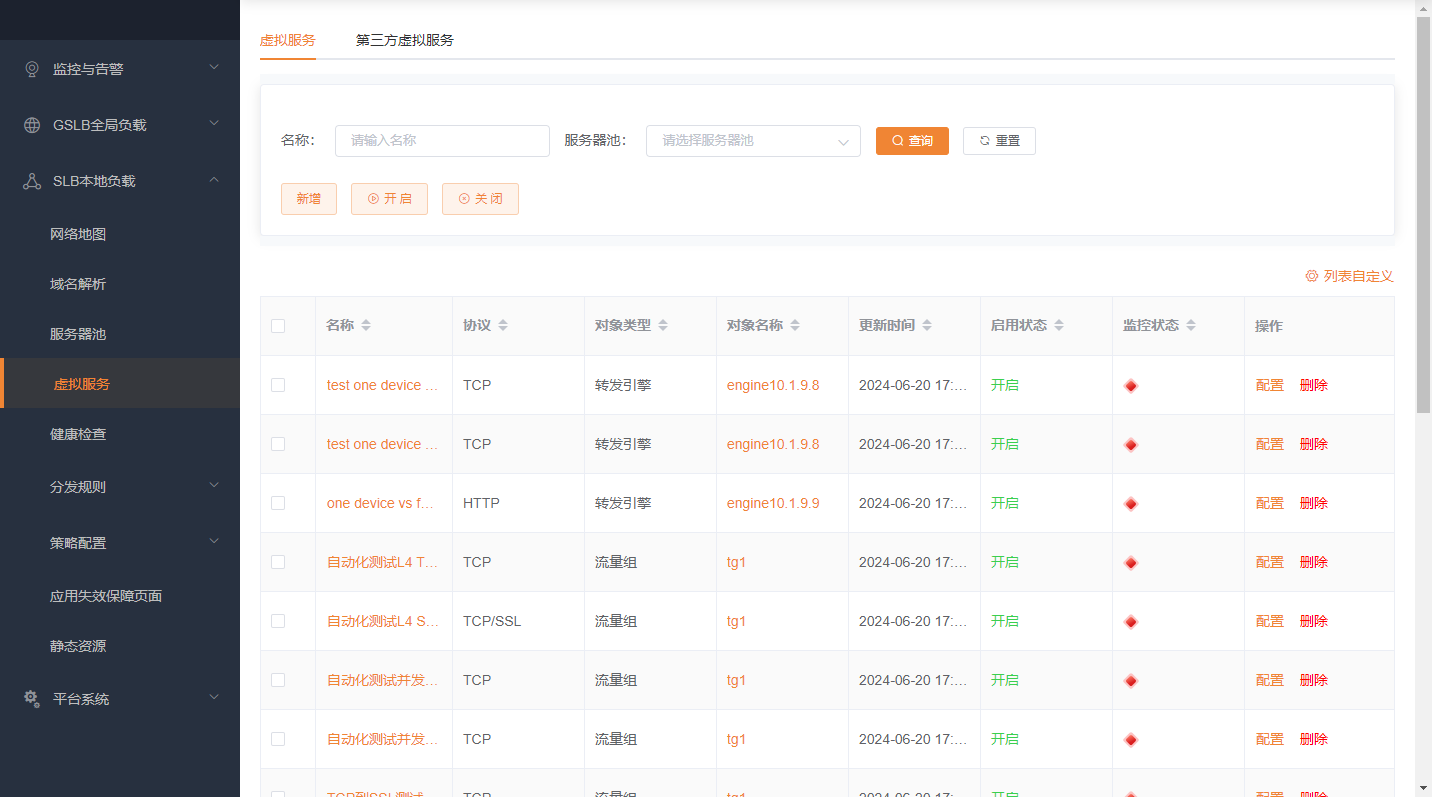Click the 操作 column header
This screenshot has width=1432, height=797.
pyautogui.click(x=1269, y=326)
